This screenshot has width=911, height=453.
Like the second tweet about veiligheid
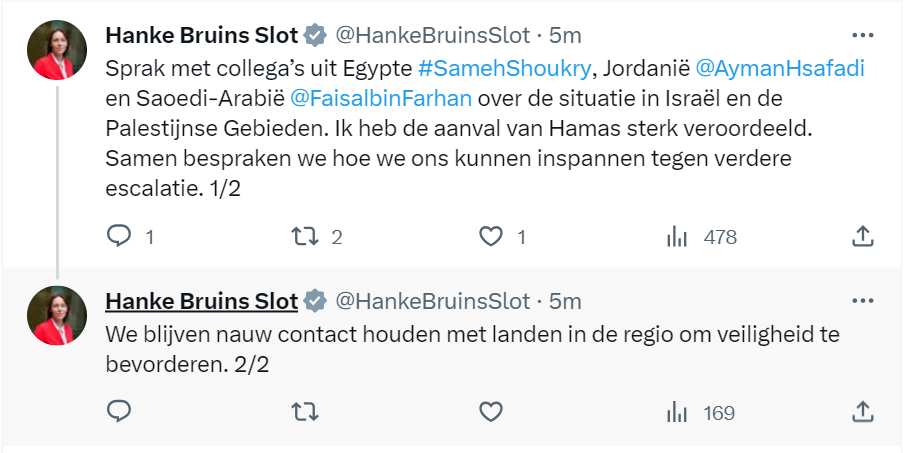click(x=490, y=412)
